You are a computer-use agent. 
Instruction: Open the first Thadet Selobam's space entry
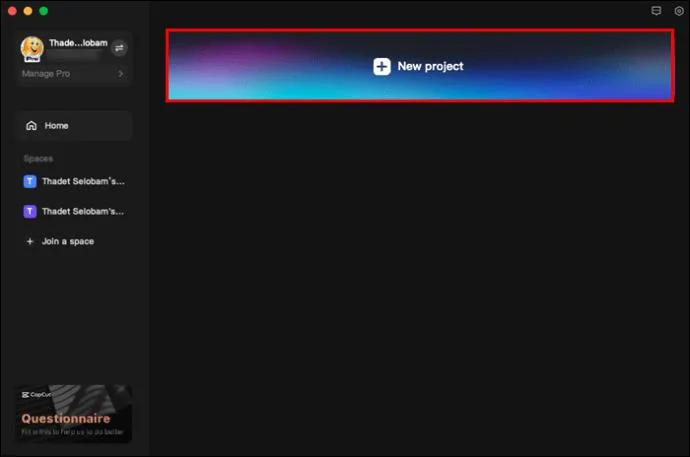pyautogui.click(x=74, y=181)
